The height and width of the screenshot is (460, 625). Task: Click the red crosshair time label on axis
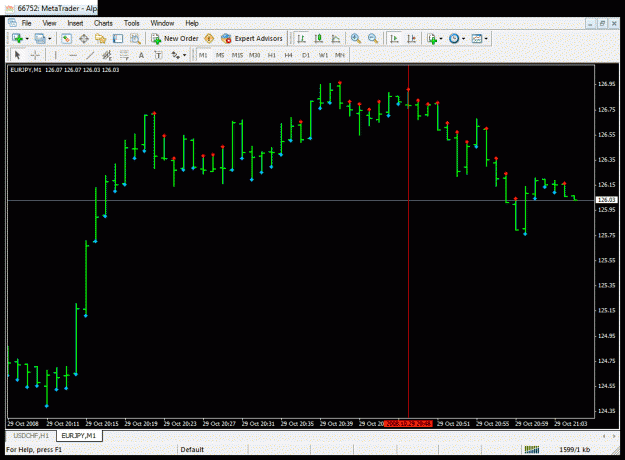click(408, 424)
